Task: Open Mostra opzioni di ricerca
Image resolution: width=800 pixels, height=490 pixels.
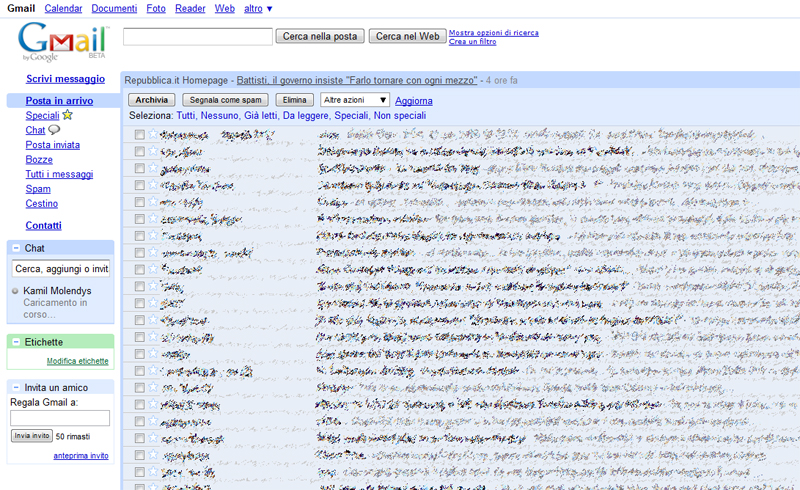Action: (x=494, y=33)
